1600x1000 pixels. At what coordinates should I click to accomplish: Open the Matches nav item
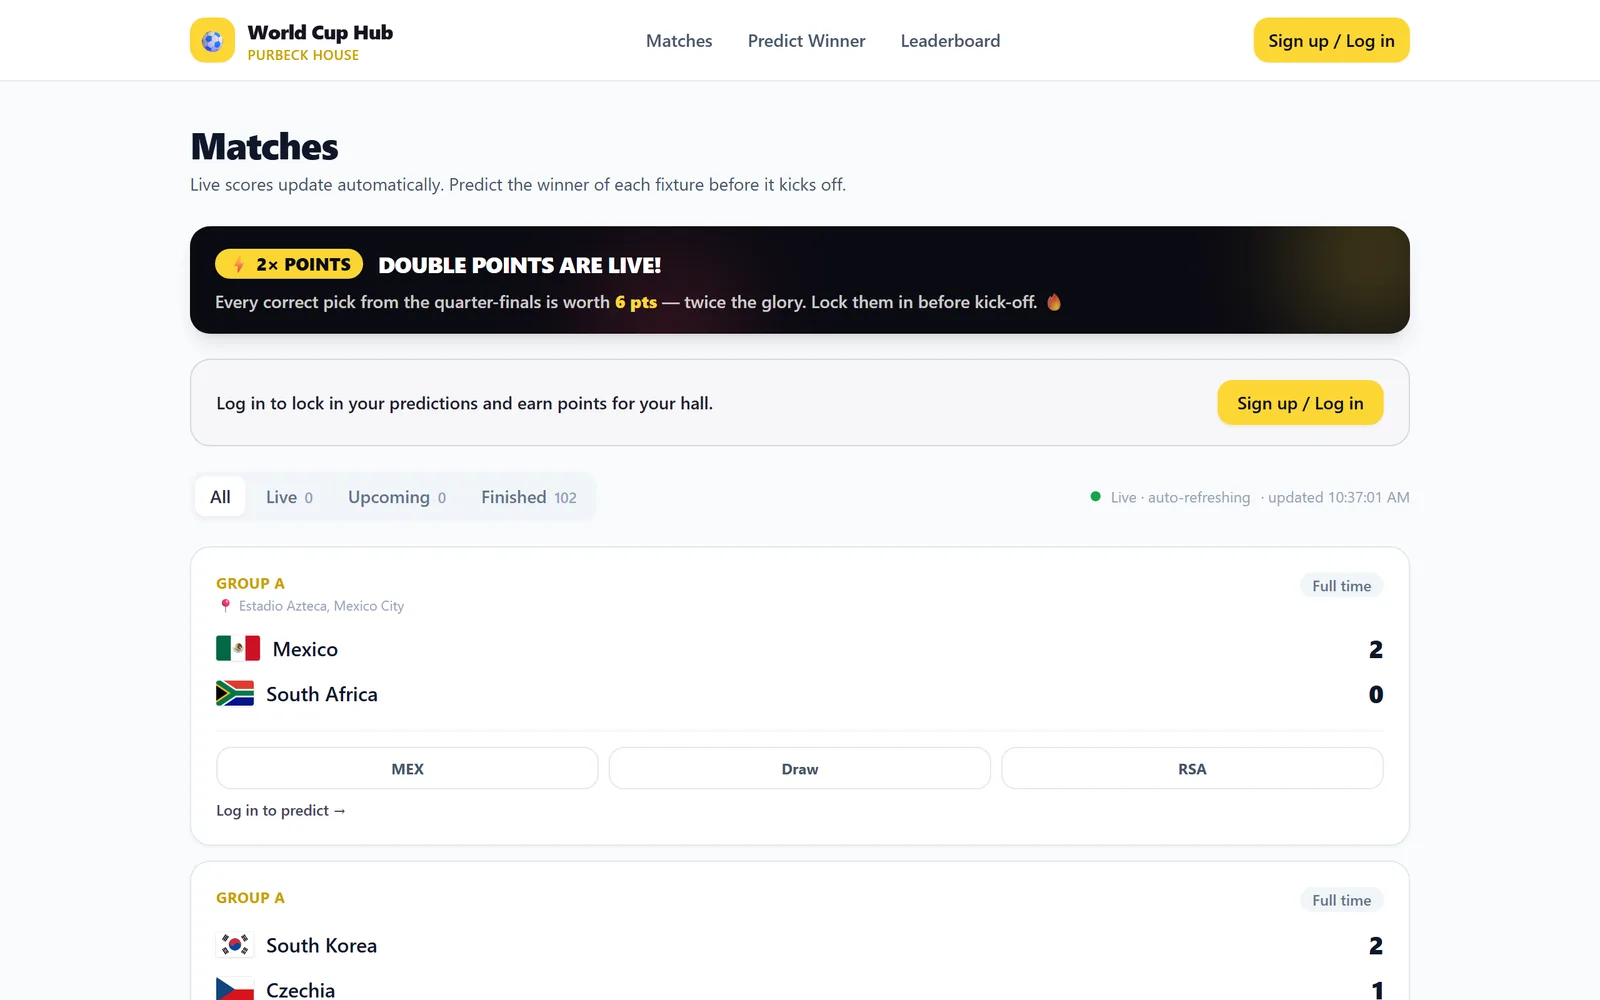679,41
